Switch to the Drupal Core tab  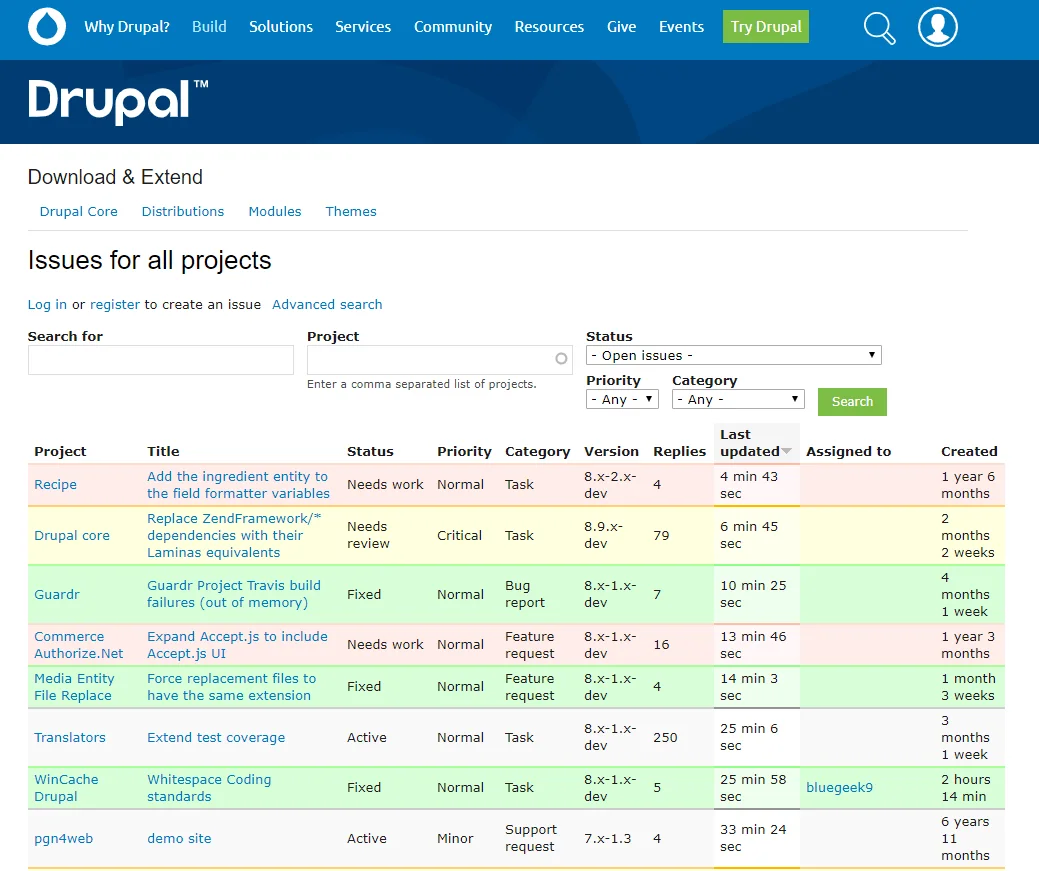[79, 211]
